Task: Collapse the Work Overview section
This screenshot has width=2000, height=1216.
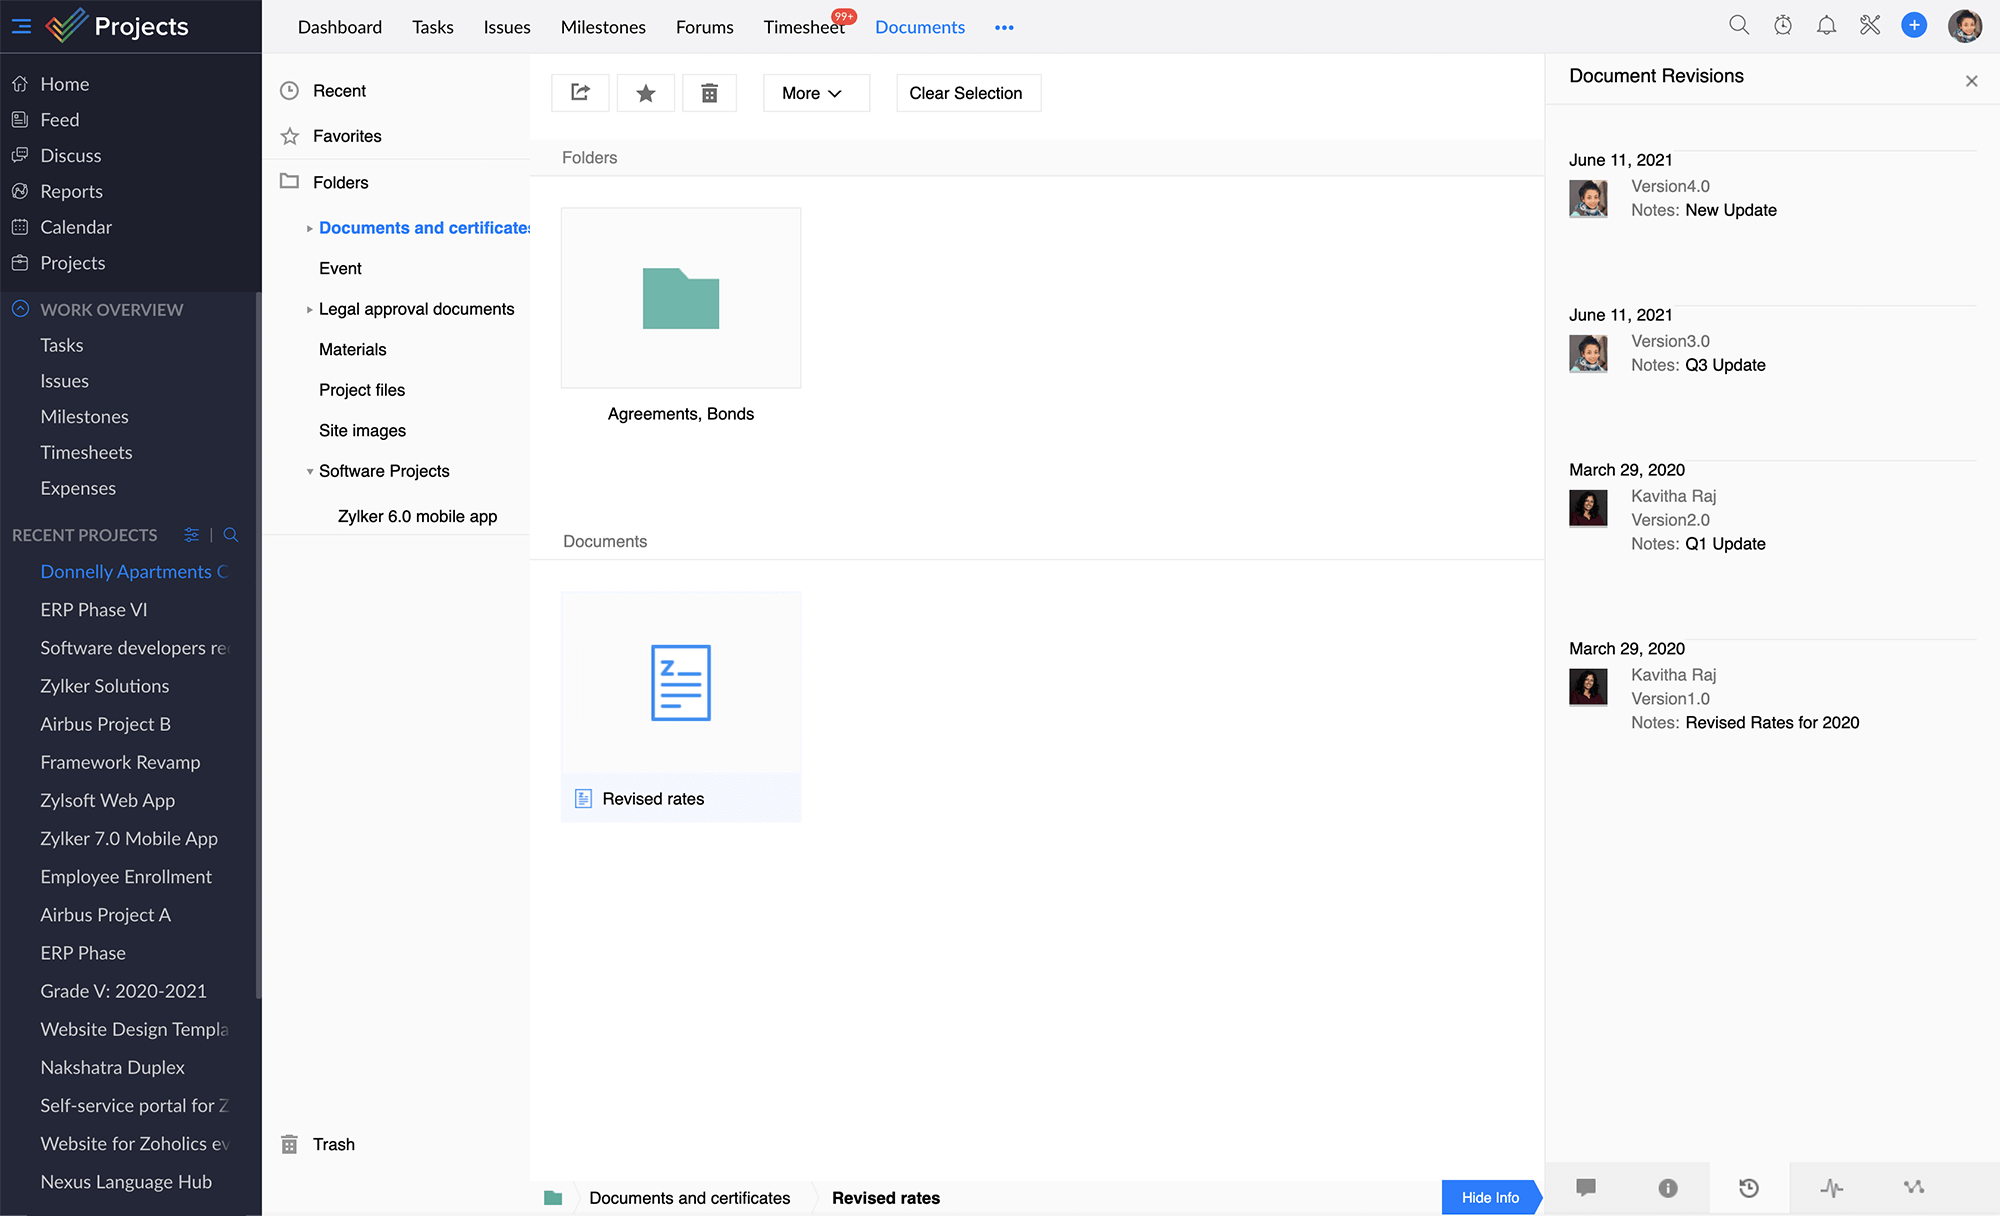Action: click(20, 309)
